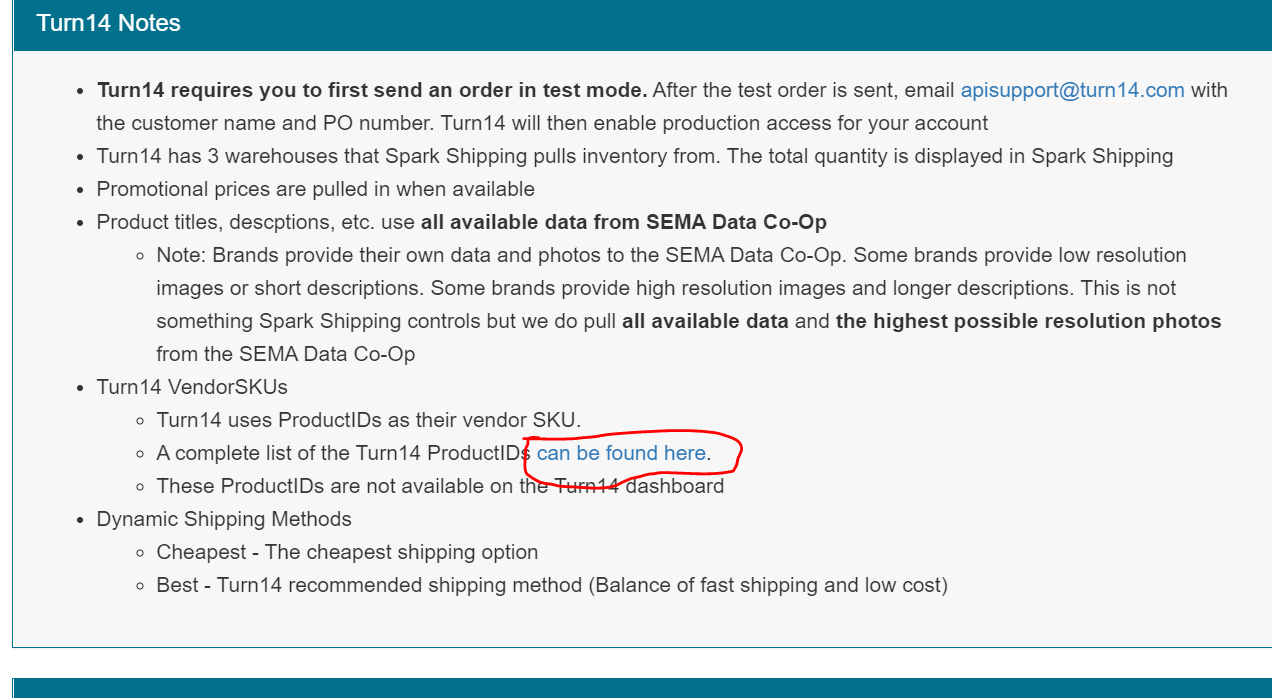Click the "Dynamic Shipping Methods" bullet item

coord(224,519)
